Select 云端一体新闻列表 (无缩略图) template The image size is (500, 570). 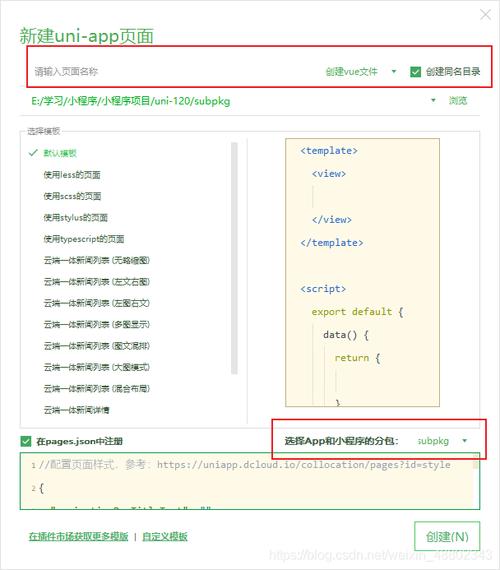(x=97, y=260)
